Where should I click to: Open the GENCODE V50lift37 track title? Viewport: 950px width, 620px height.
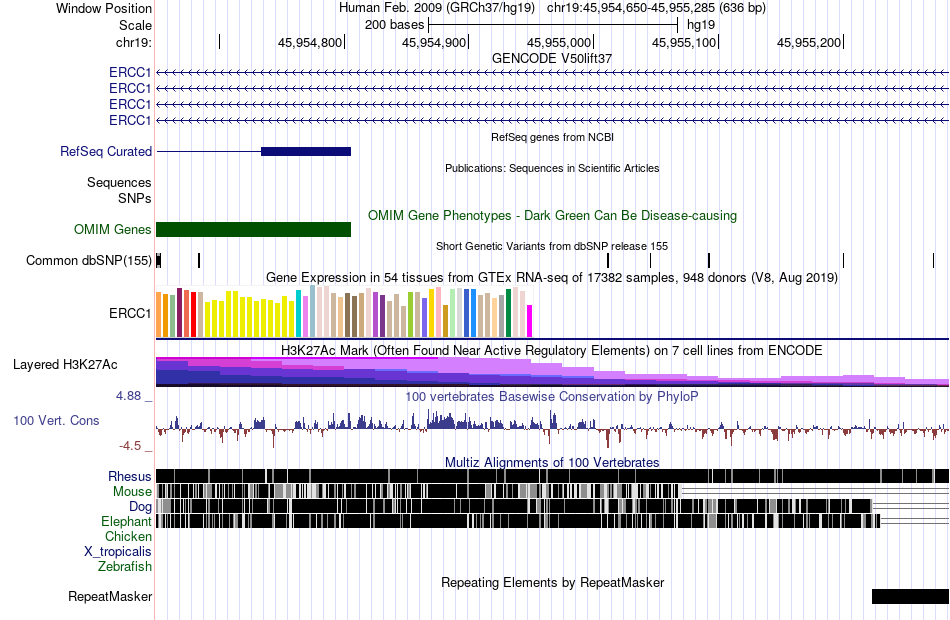click(x=552, y=58)
